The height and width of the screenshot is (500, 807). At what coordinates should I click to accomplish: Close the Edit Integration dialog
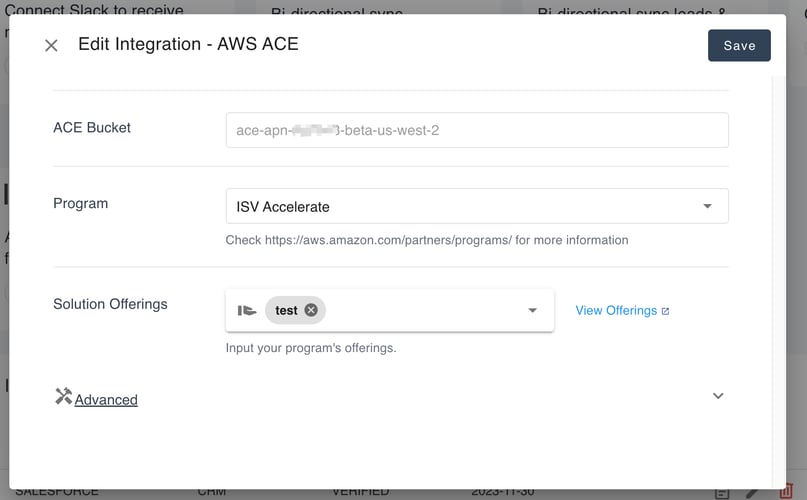click(x=52, y=45)
